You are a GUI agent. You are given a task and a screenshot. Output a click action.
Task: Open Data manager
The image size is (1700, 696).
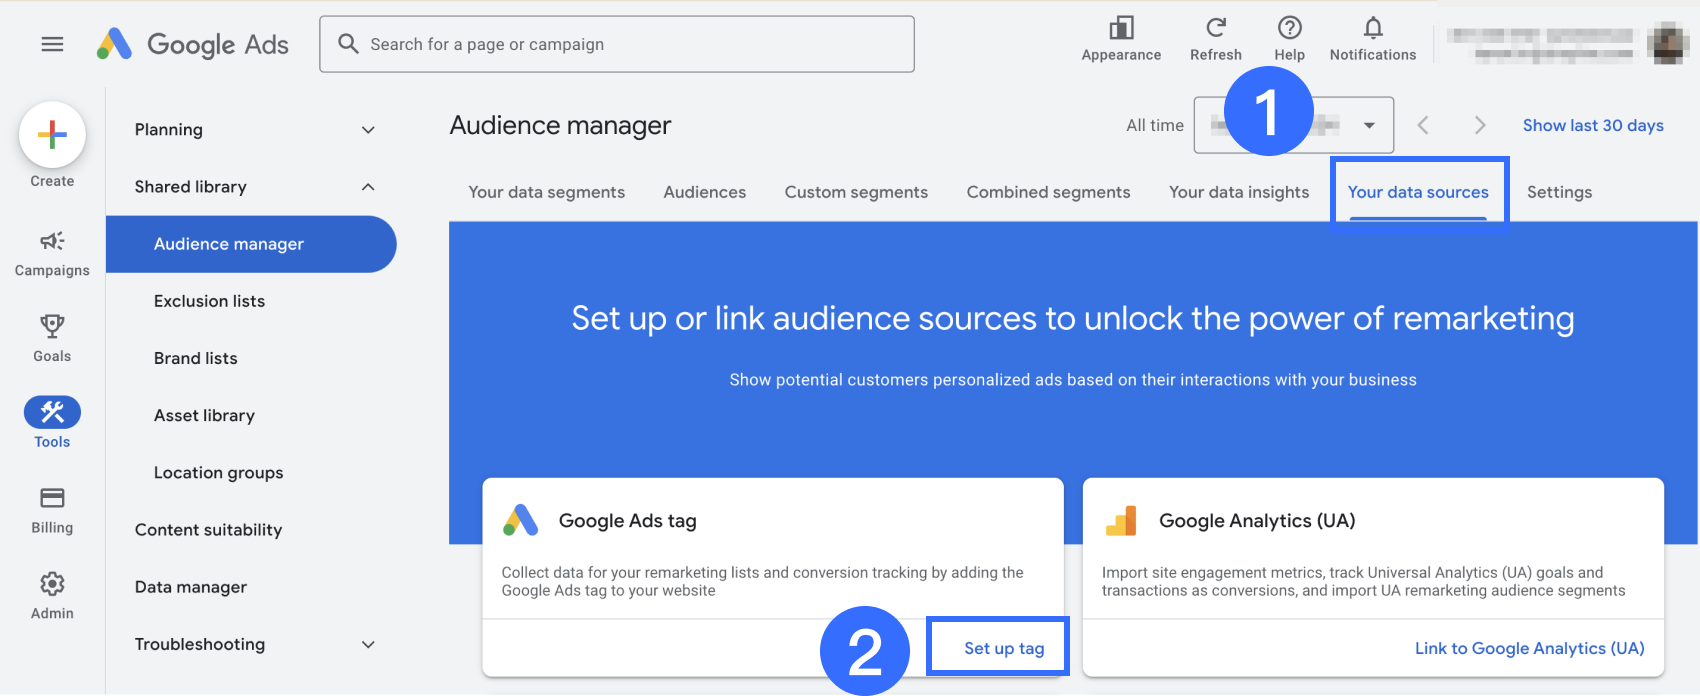[x=191, y=587]
